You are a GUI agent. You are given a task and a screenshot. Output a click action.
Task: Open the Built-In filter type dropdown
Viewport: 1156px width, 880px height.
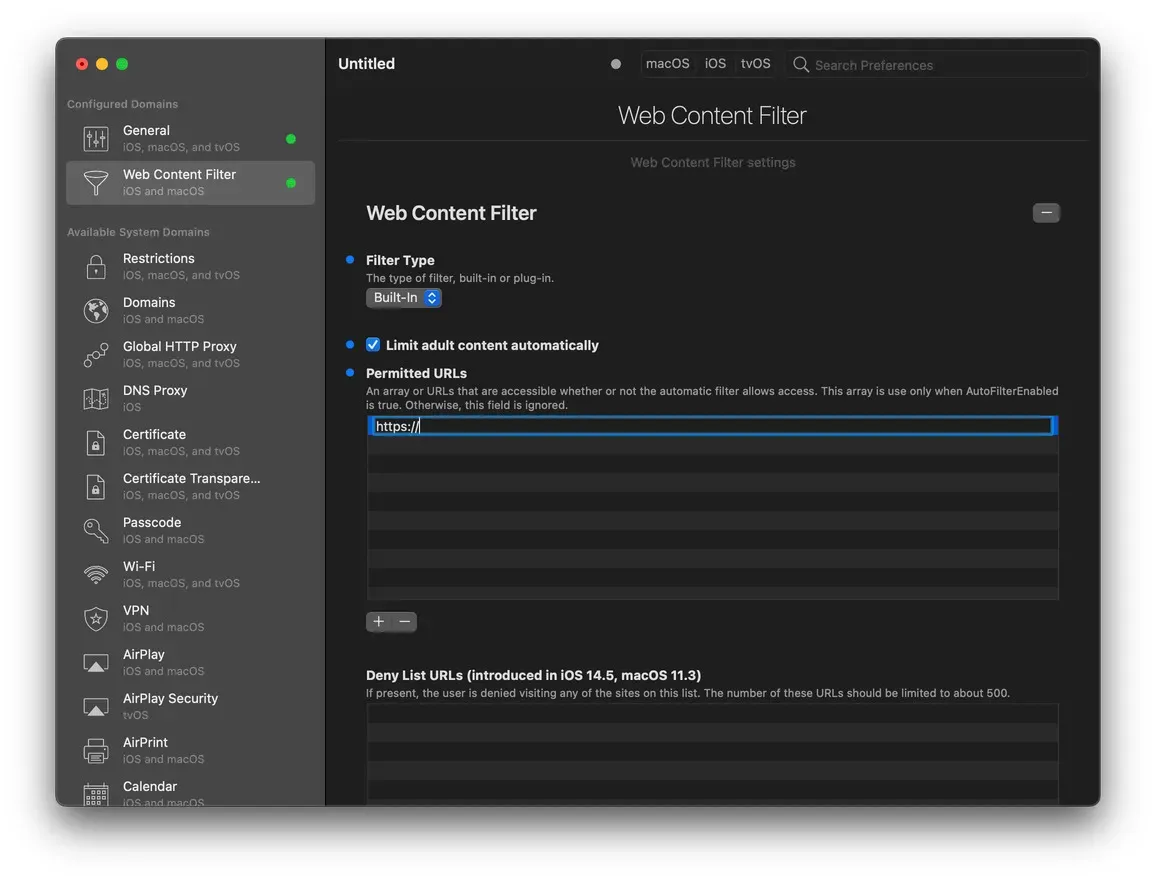tap(403, 297)
